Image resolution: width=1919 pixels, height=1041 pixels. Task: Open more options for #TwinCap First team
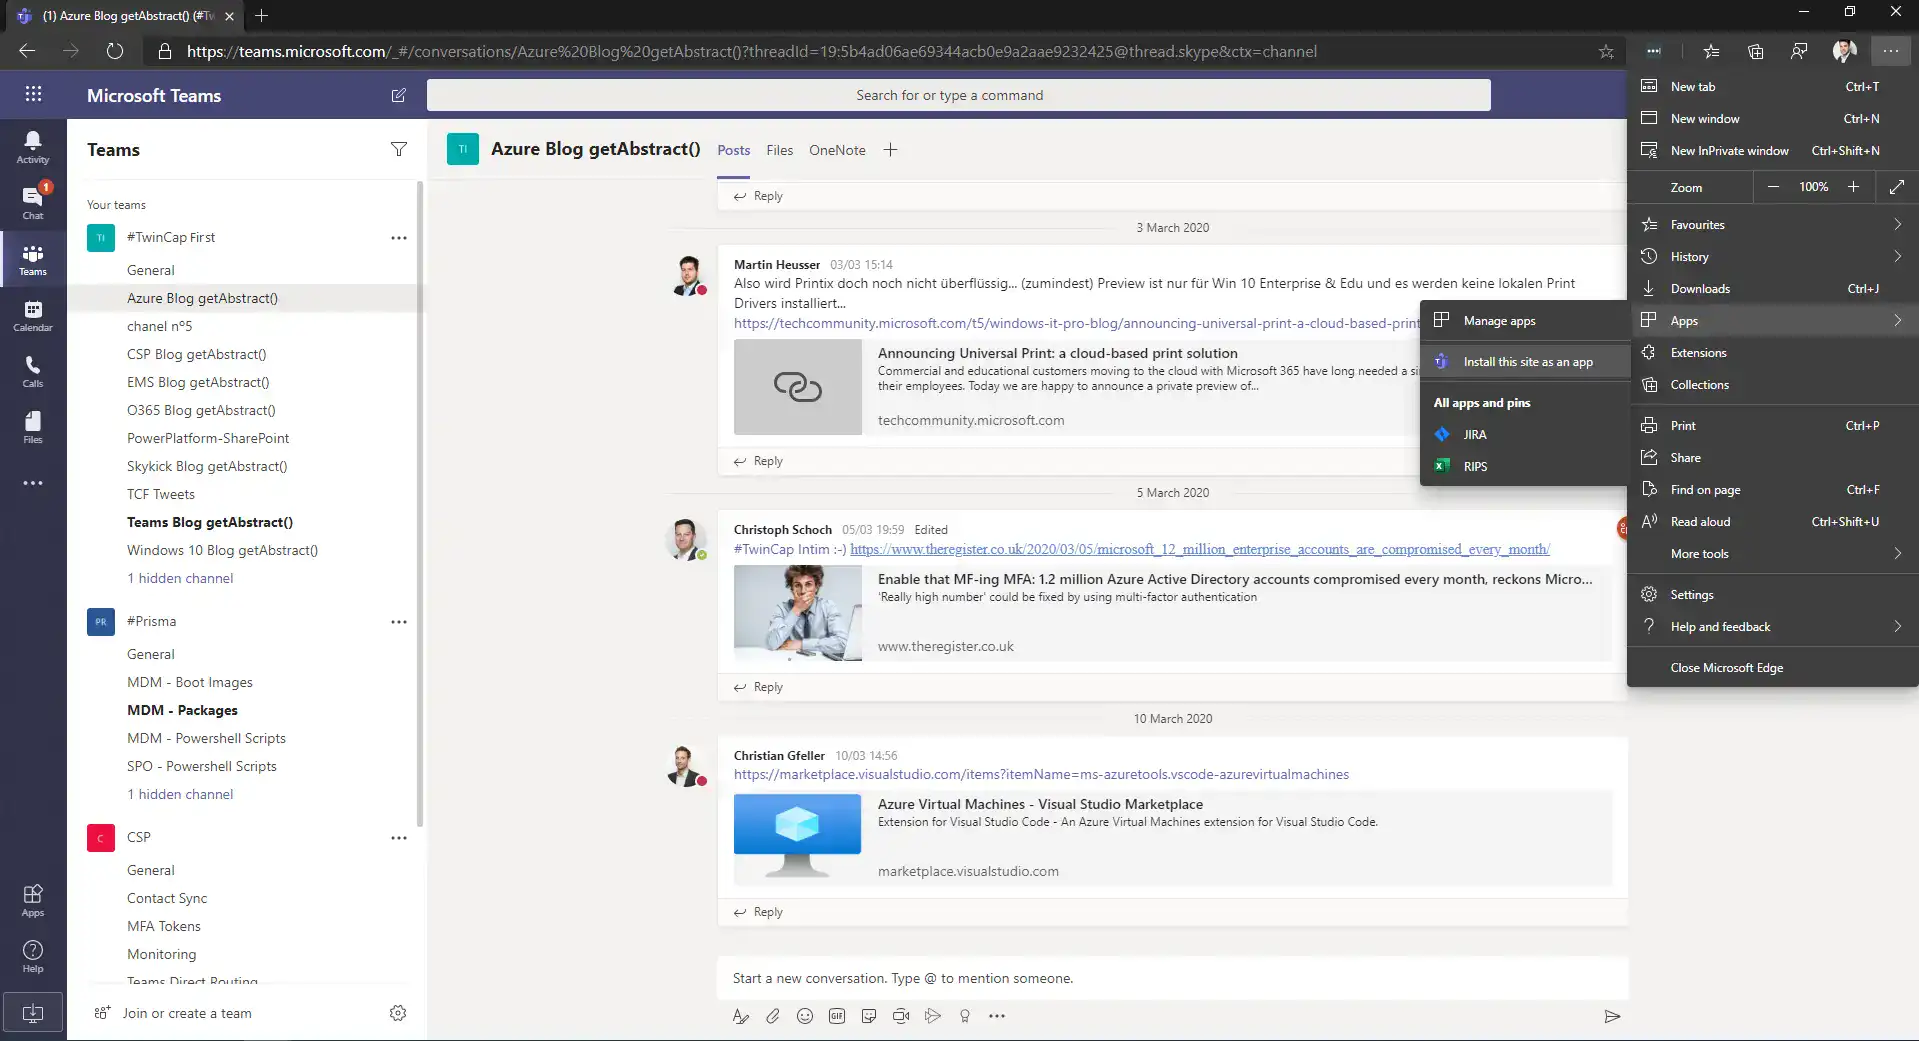(399, 238)
